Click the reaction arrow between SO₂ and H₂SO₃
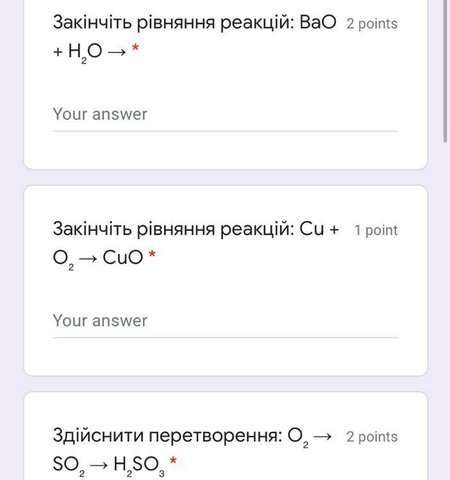 (x=99, y=465)
